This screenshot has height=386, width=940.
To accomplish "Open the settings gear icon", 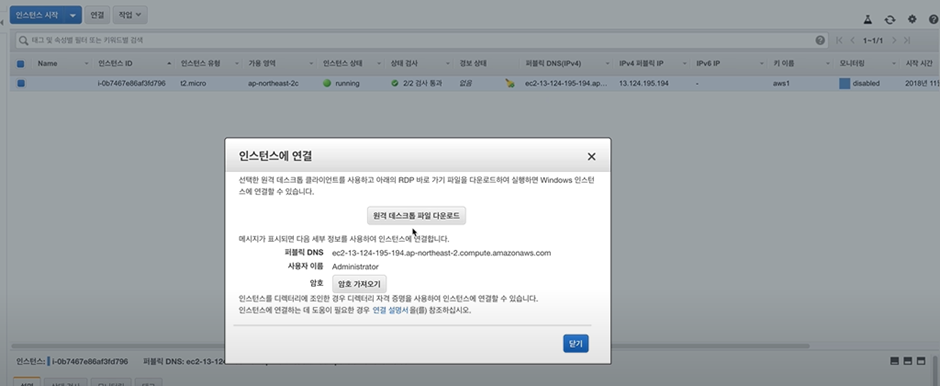I will (912, 20).
